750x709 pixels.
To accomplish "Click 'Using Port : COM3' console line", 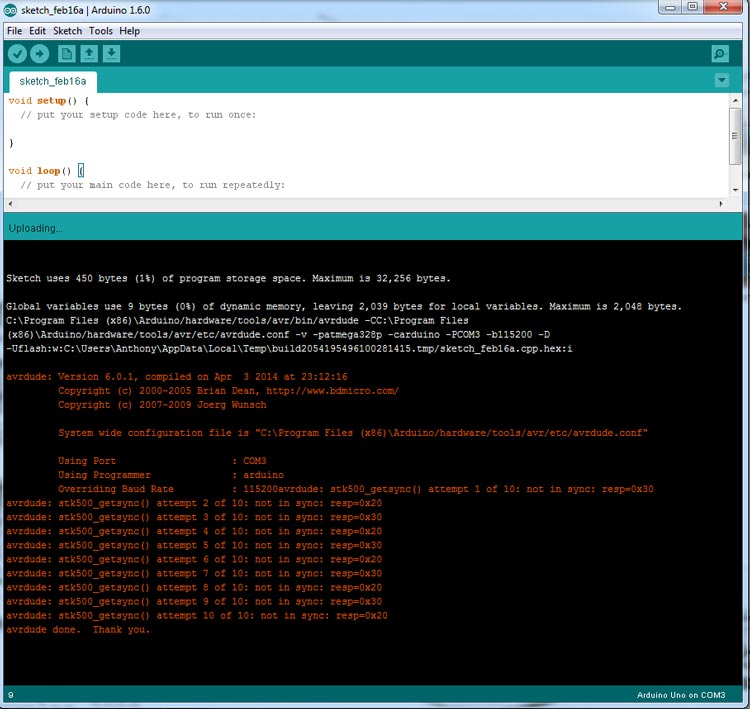I will (162, 461).
